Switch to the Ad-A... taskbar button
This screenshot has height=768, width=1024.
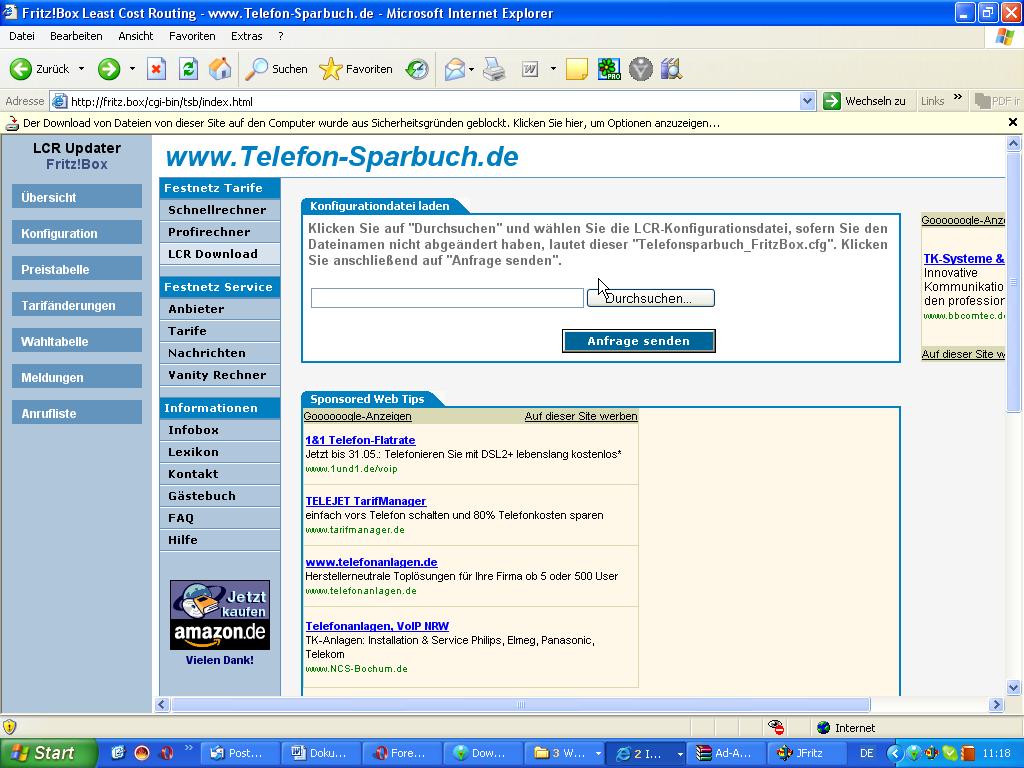pos(728,753)
